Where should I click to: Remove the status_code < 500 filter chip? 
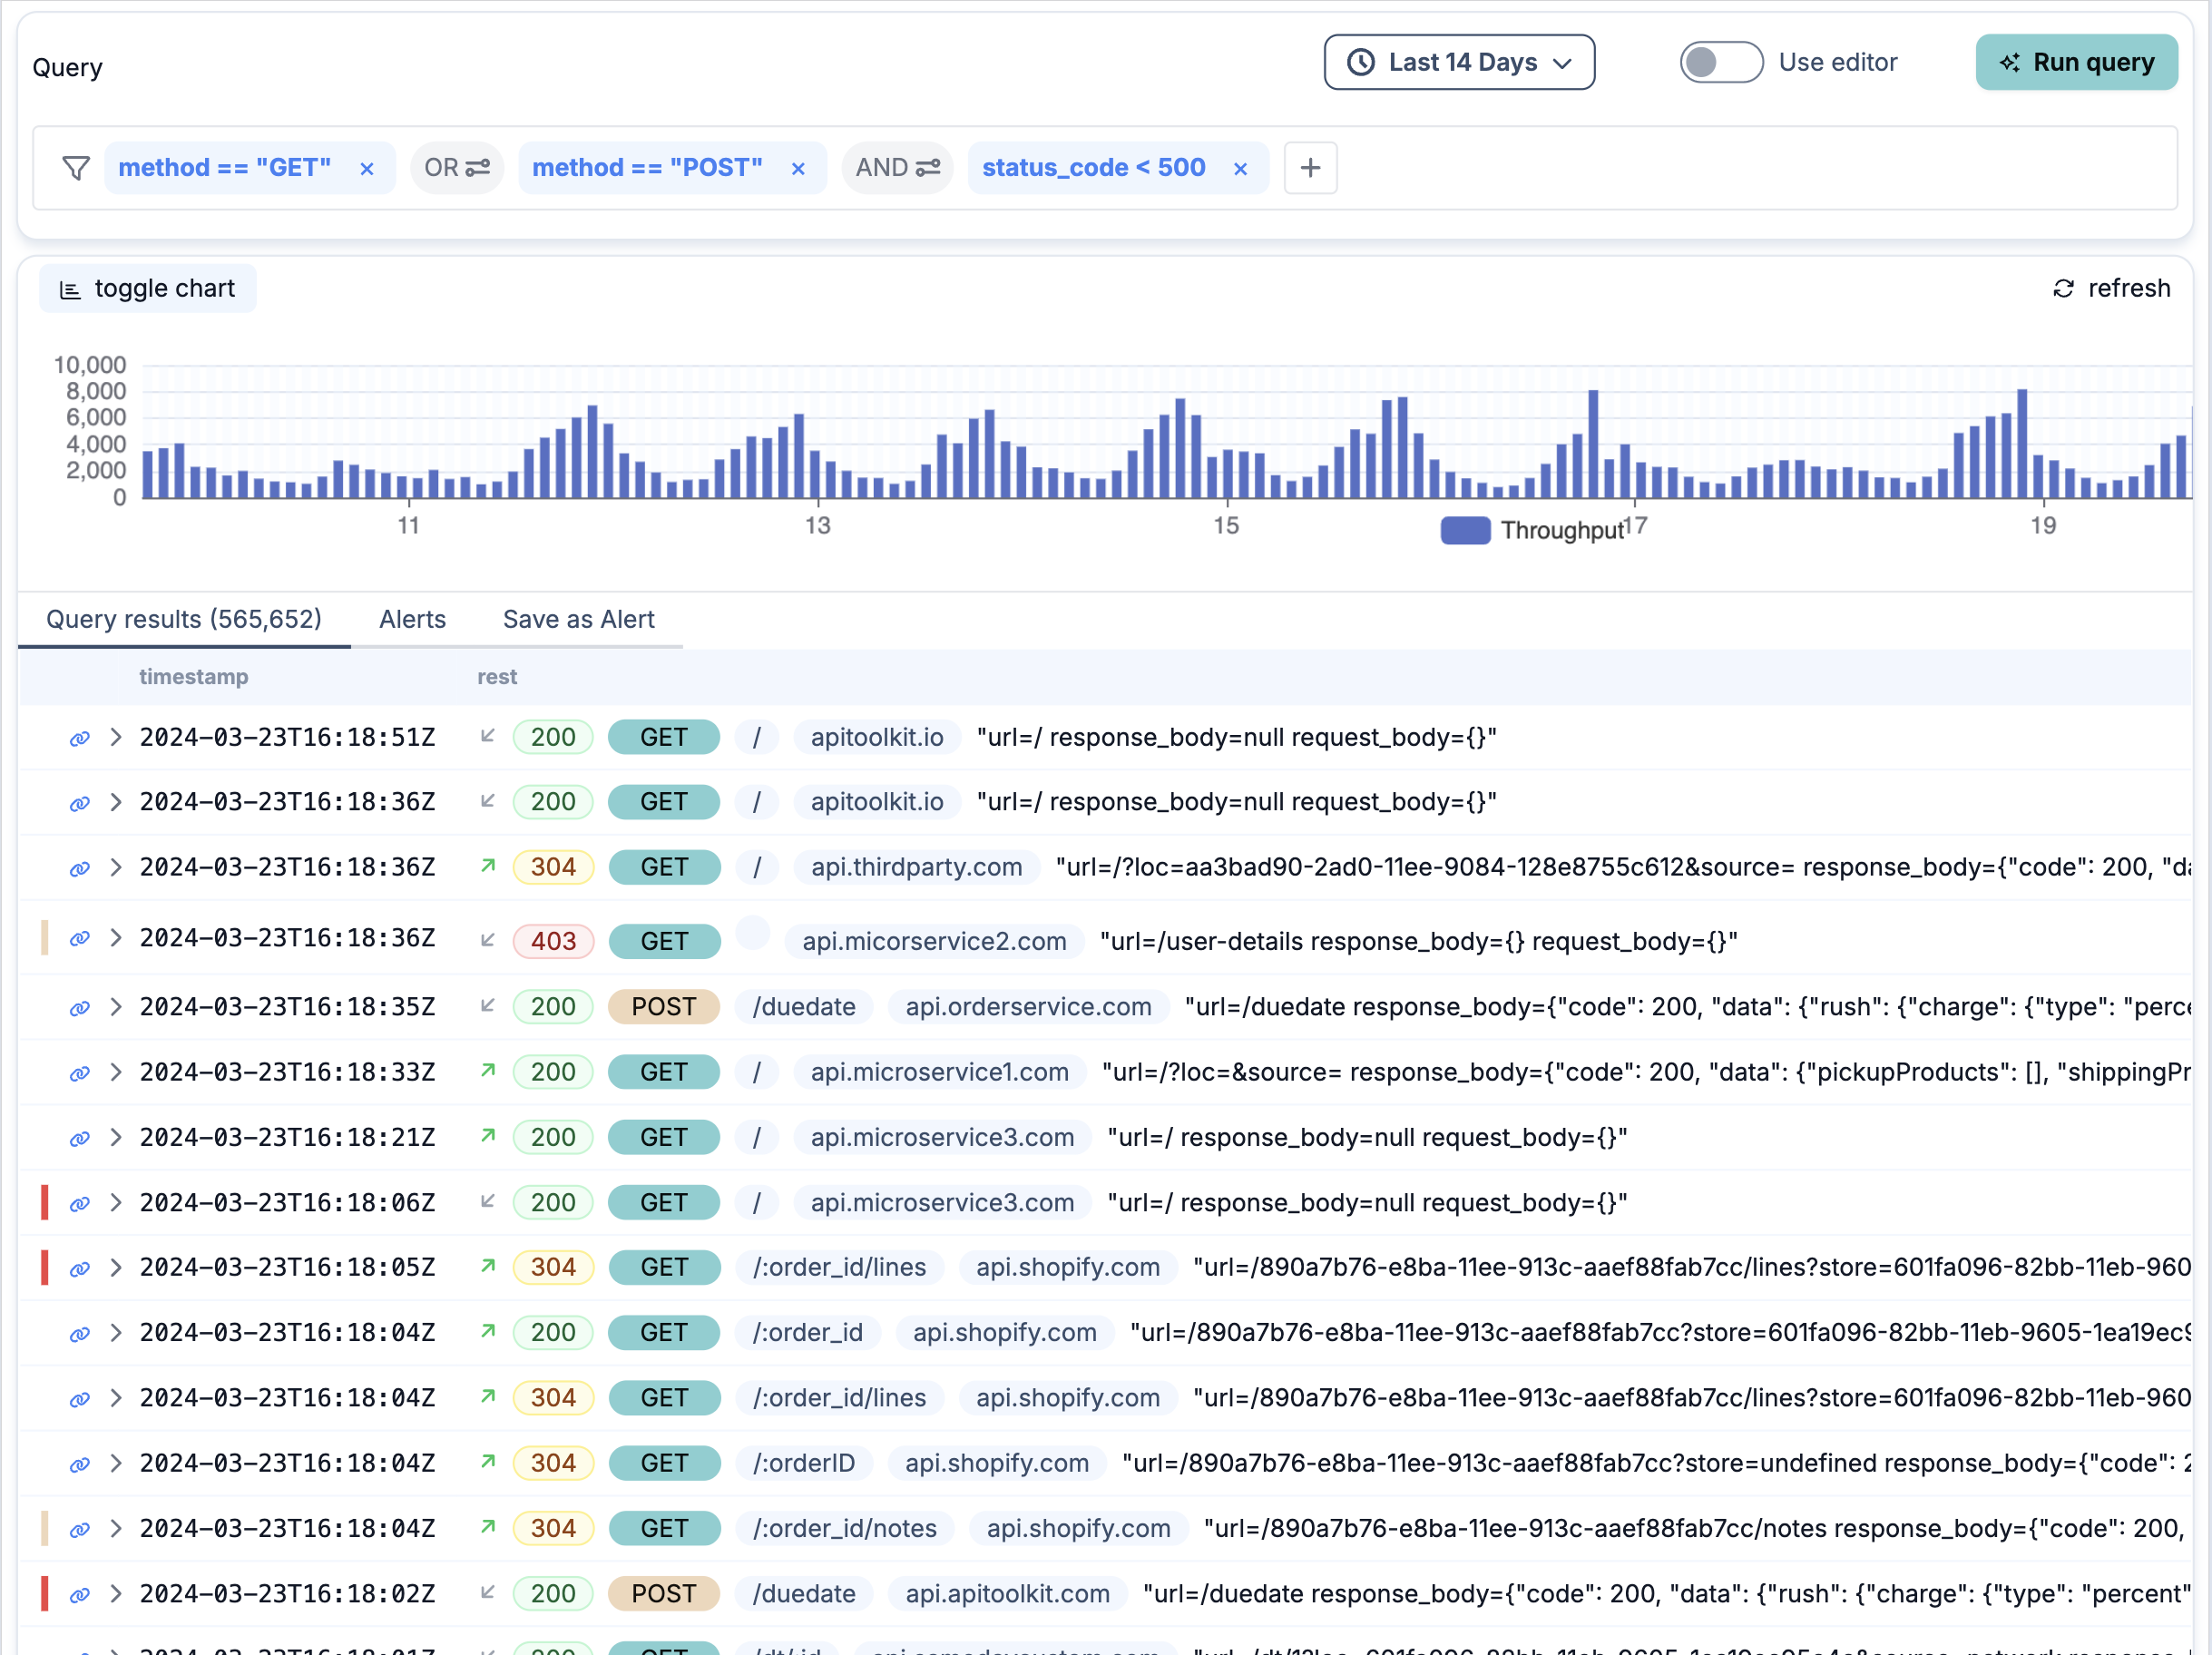click(1240, 168)
